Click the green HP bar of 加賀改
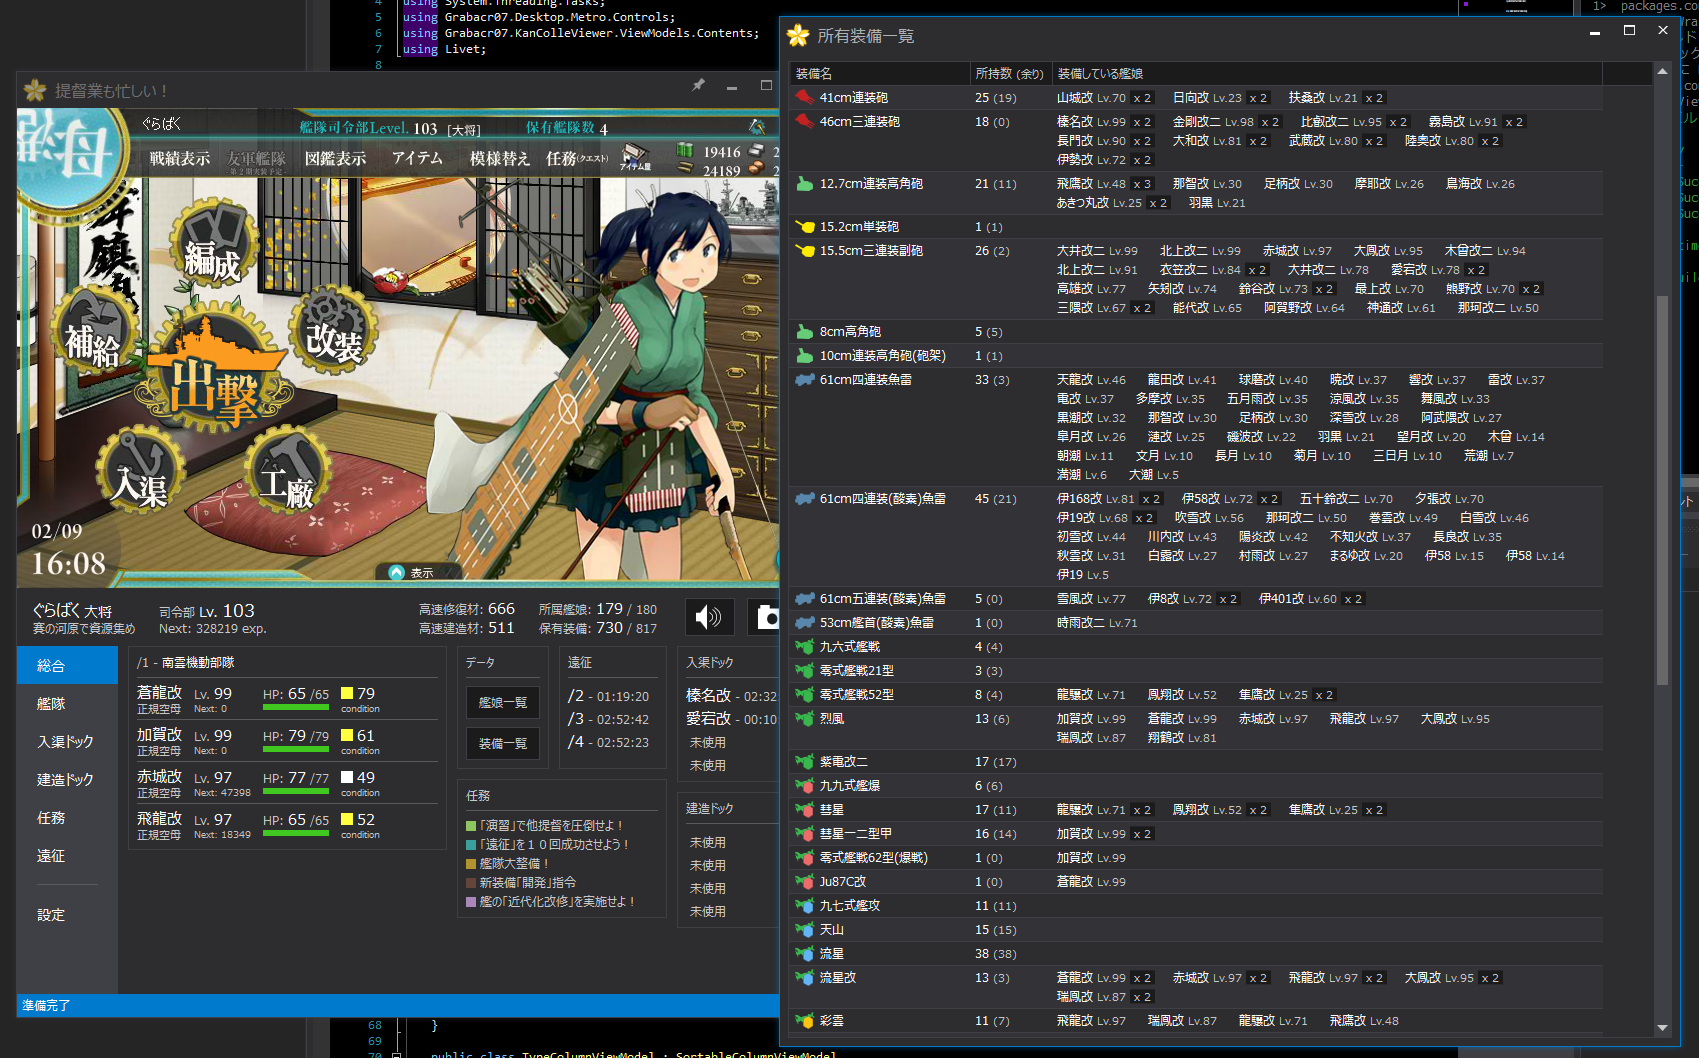The width and height of the screenshot is (1699, 1058). [296, 749]
